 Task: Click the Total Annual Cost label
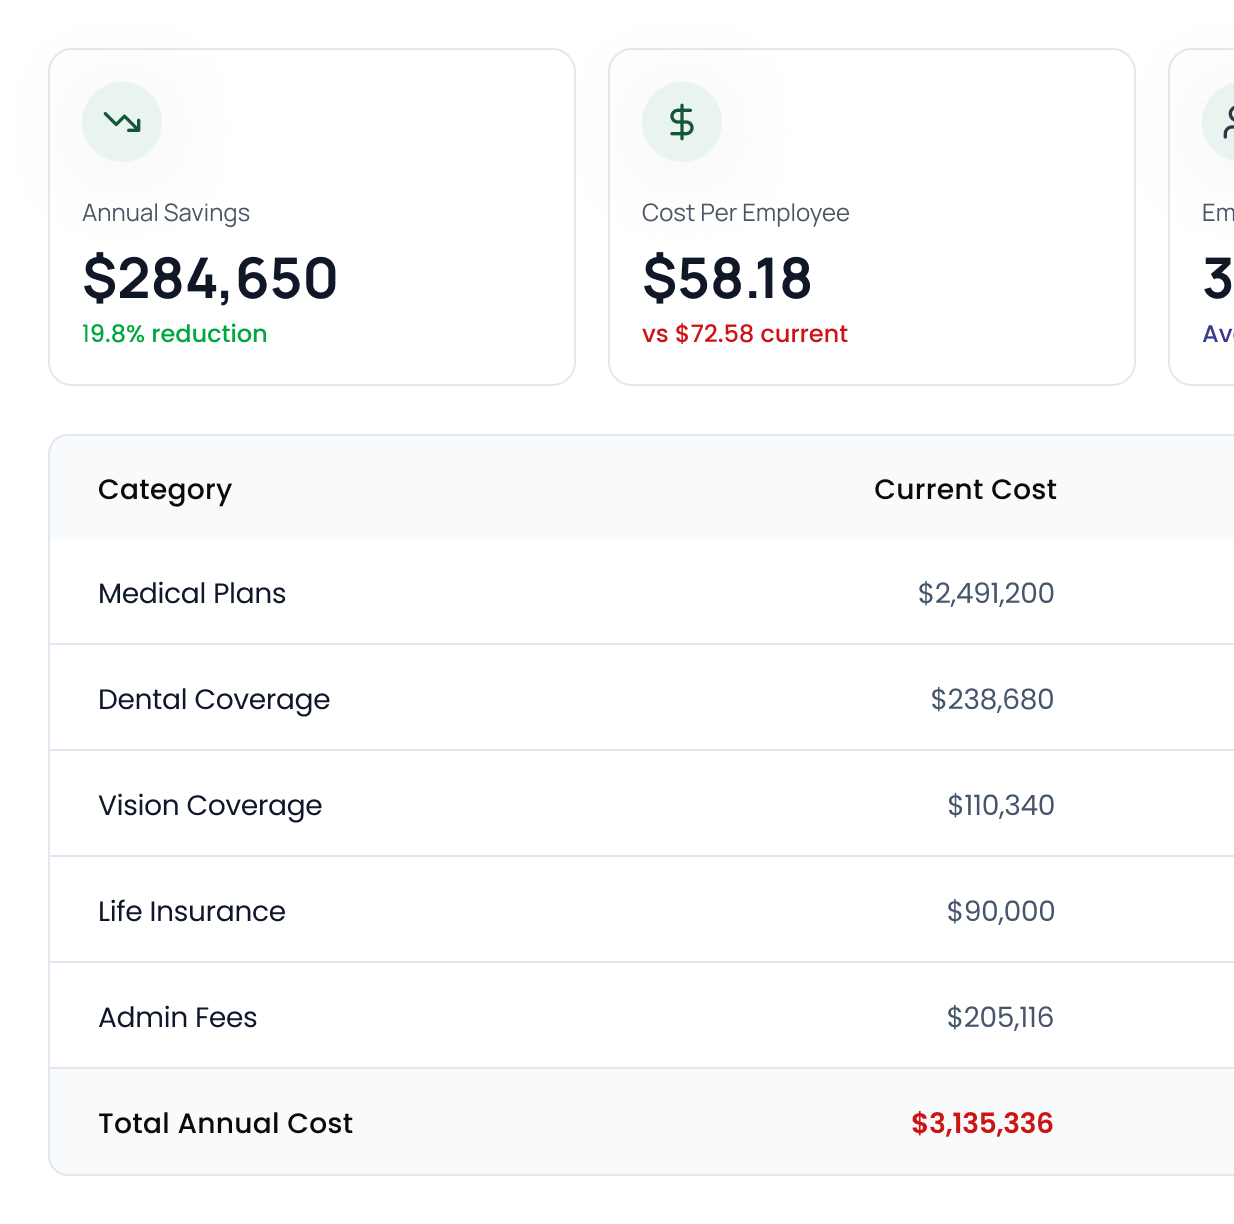(225, 1124)
